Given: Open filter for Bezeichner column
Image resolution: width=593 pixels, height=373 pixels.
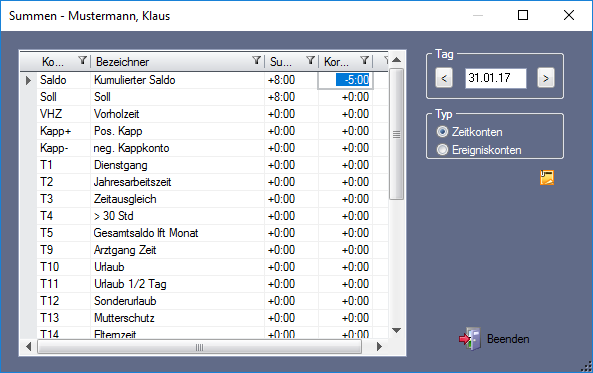Looking at the screenshot, I should [x=256, y=61].
